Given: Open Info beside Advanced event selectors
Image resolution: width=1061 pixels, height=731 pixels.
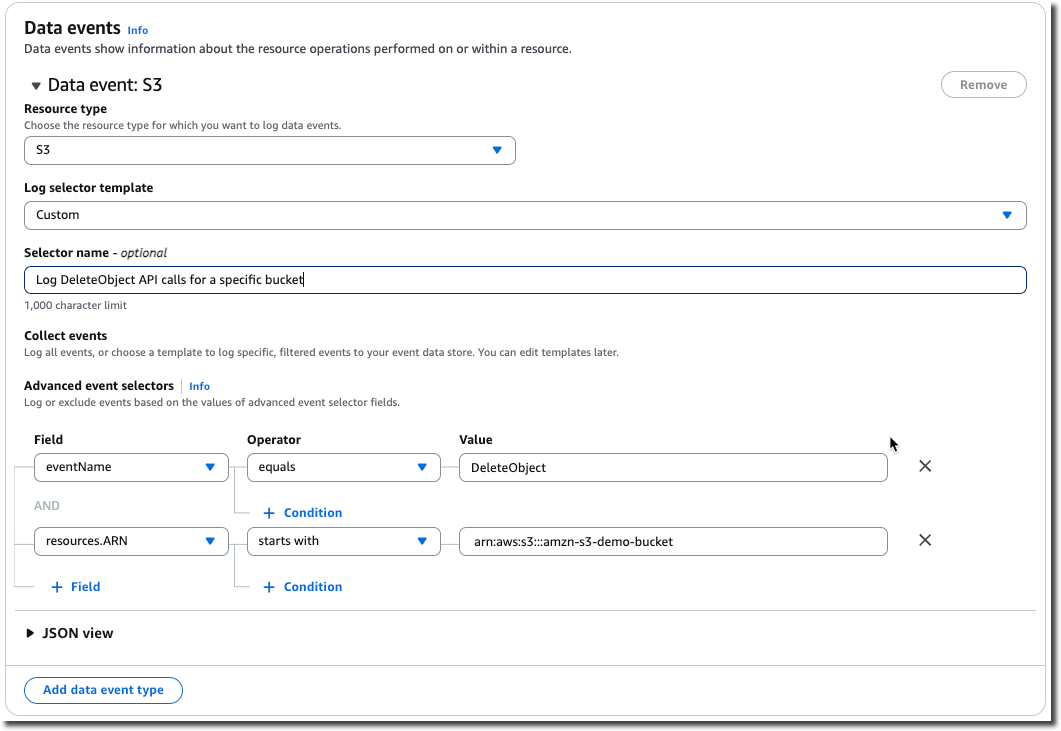Looking at the screenshot, I should pos(199,386).
